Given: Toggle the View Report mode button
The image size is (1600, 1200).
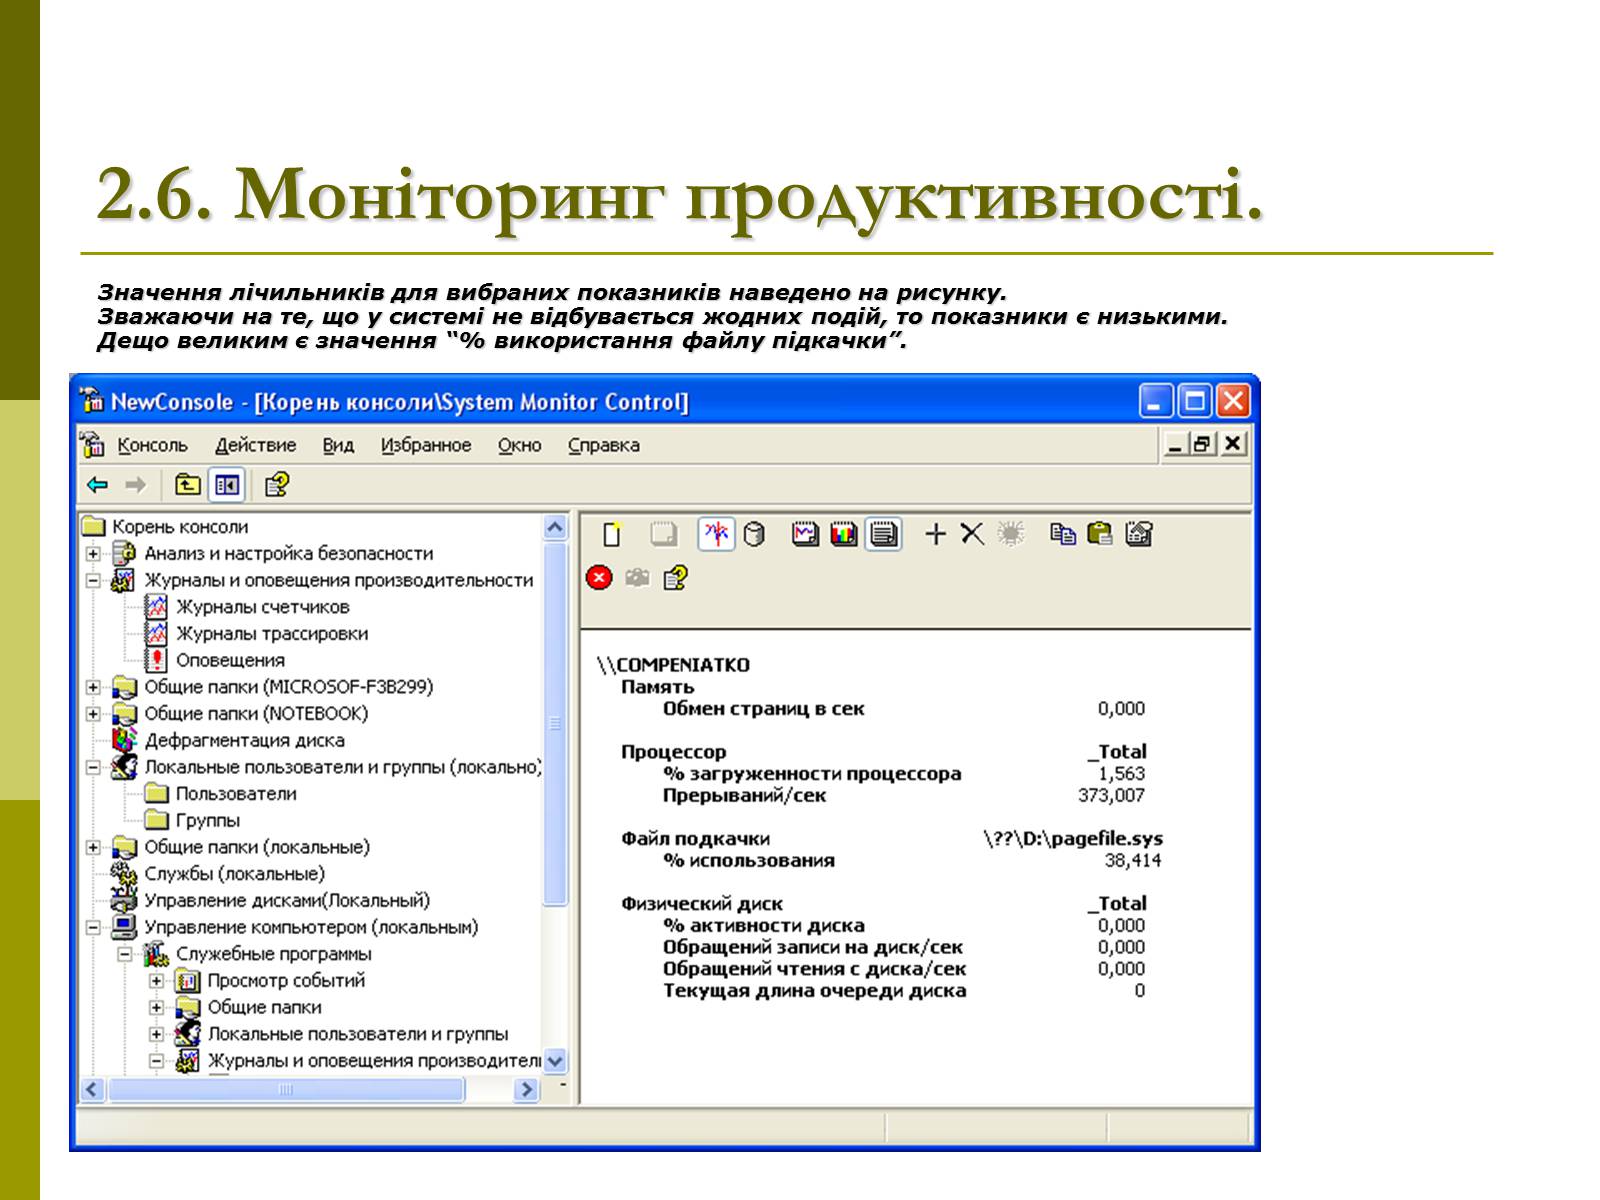Looking at the screenshot, I should click(x=883, y=535).
